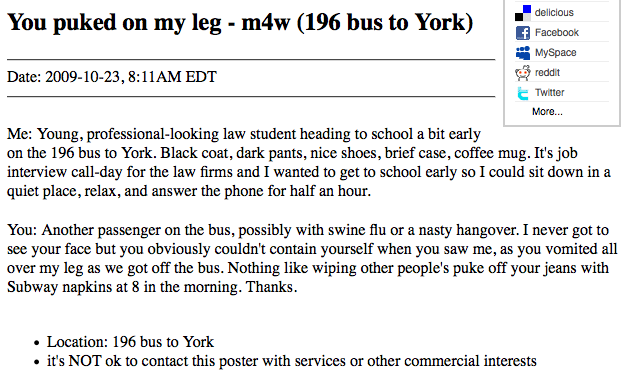Expand More... sharing options
Viewport: 632px width, 373px height.
(x=547, y=112)
